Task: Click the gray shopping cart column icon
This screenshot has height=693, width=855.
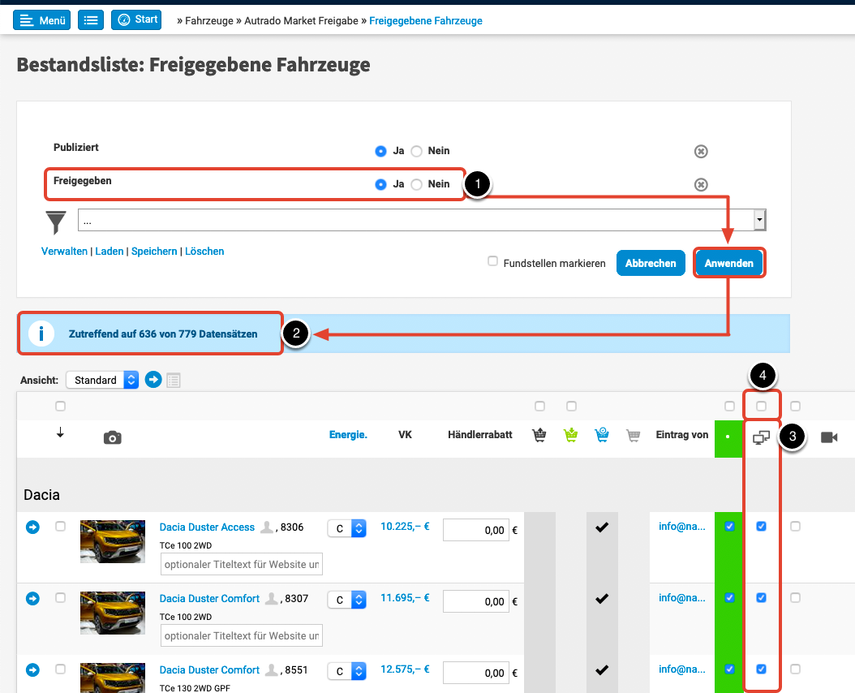Action: click(x=632, y=436)
